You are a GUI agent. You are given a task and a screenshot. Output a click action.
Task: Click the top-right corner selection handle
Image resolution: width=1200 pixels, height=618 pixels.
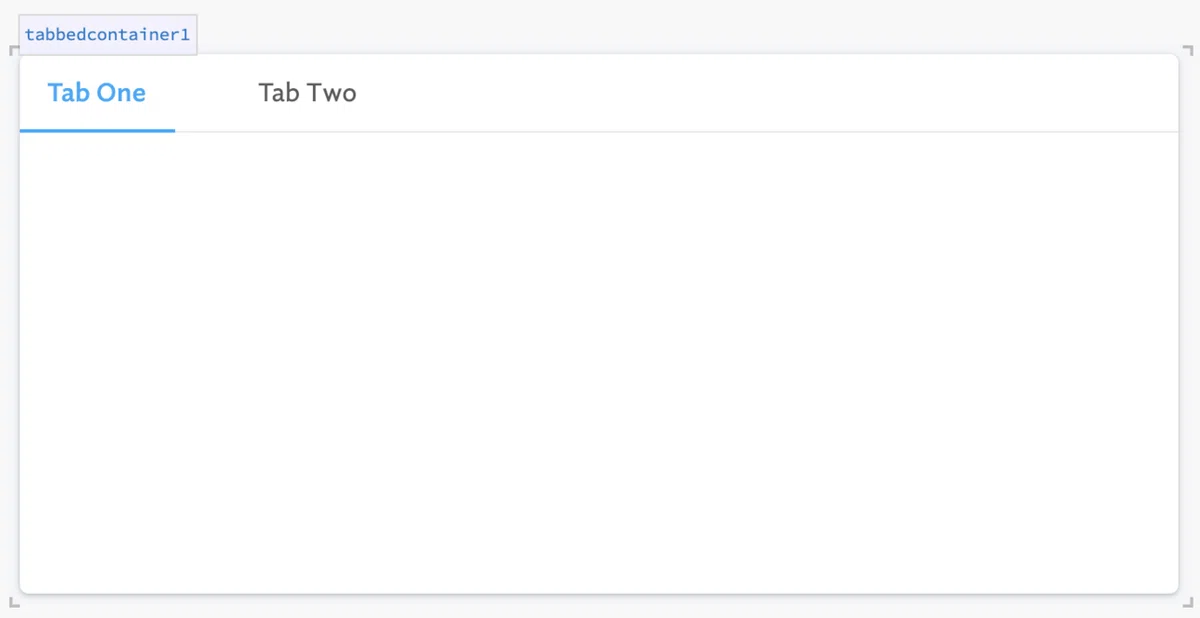pos(1184,50)
